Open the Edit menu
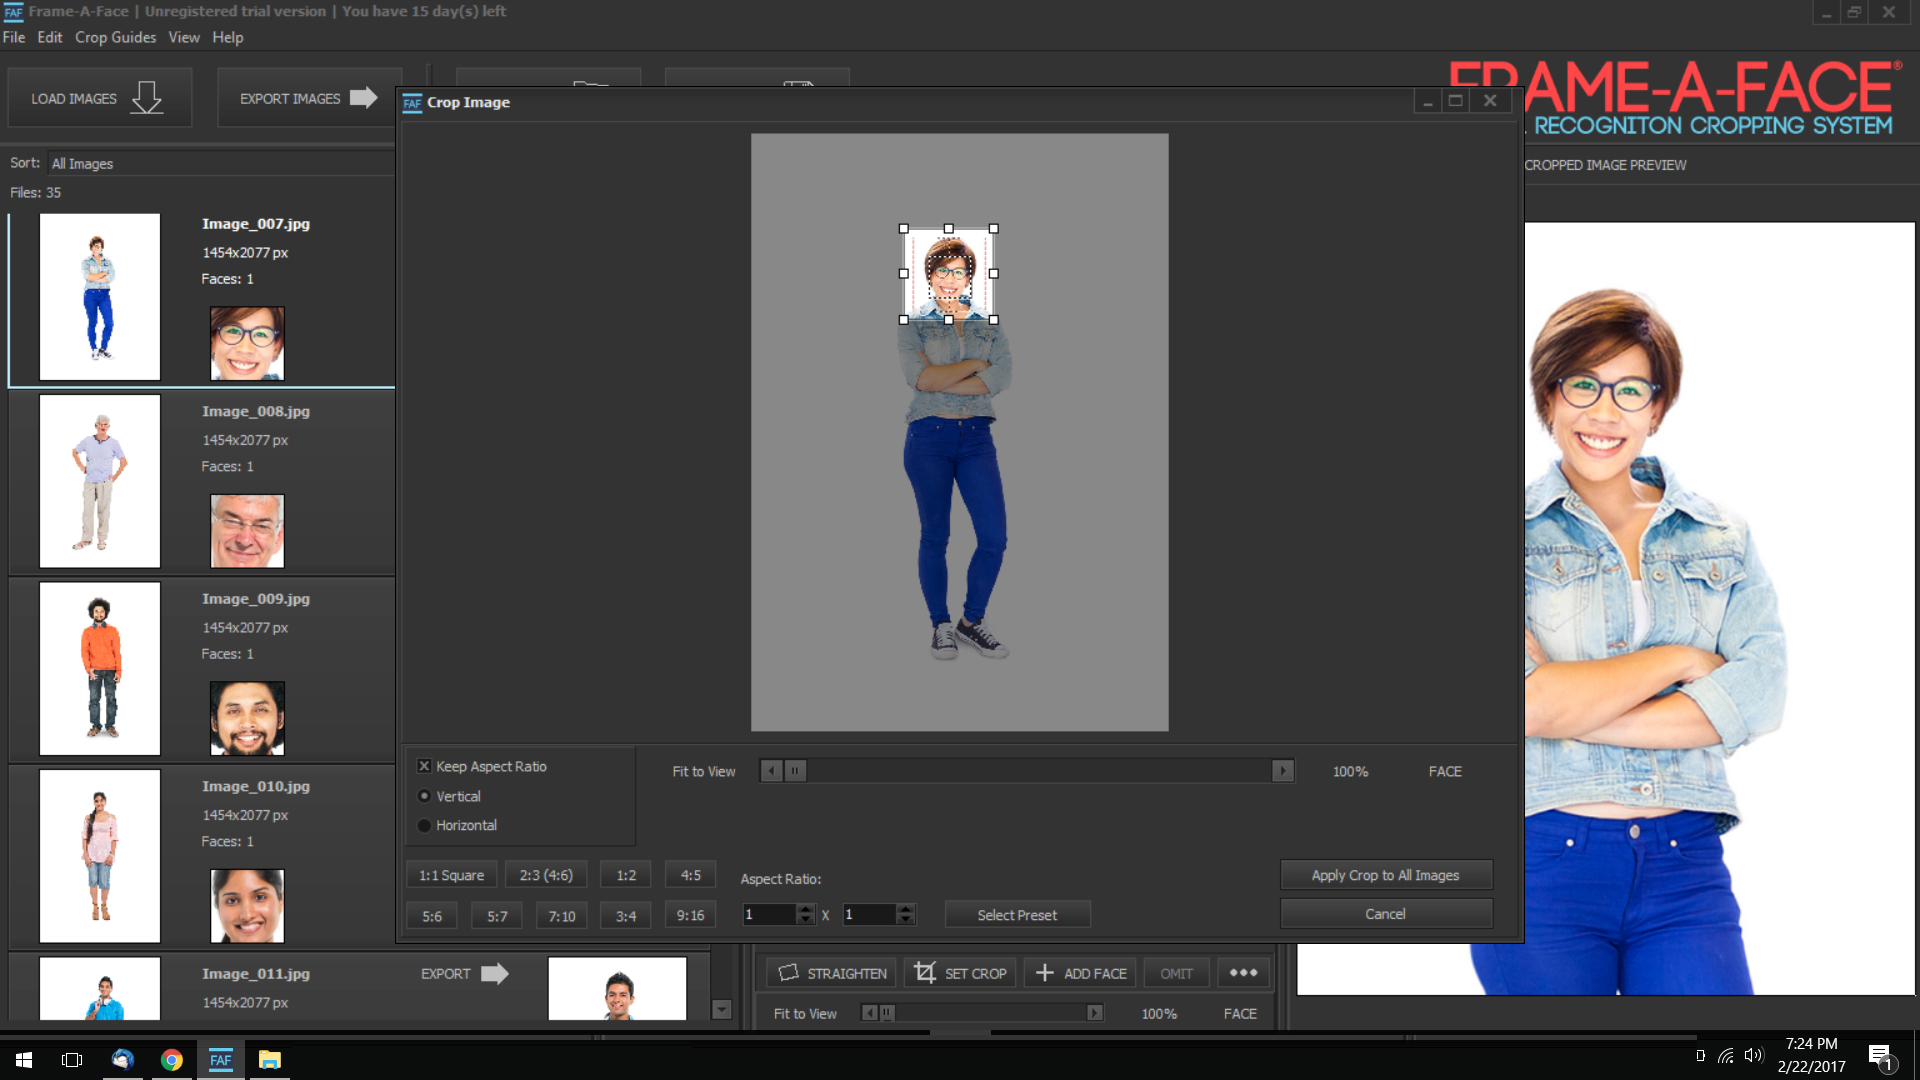1920x1080 pixels. pyautogui.click(x=49, y=37)
